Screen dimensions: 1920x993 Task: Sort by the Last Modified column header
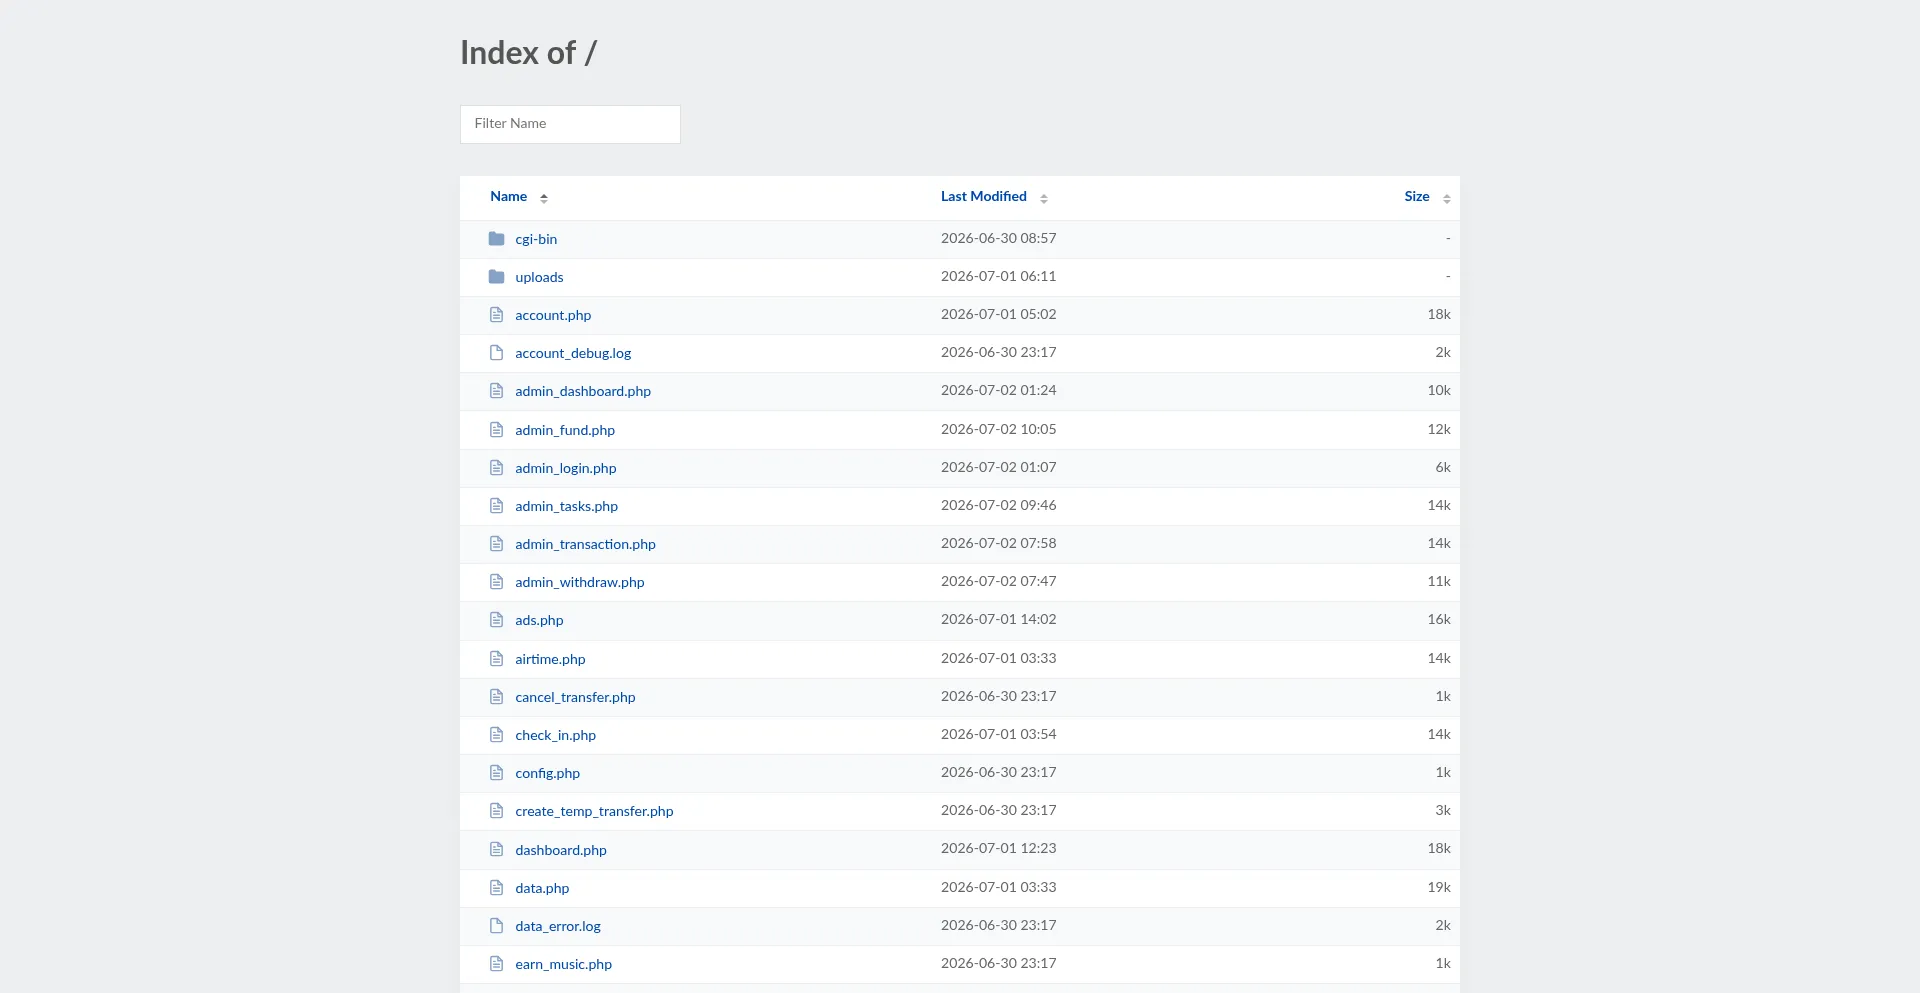983,197
